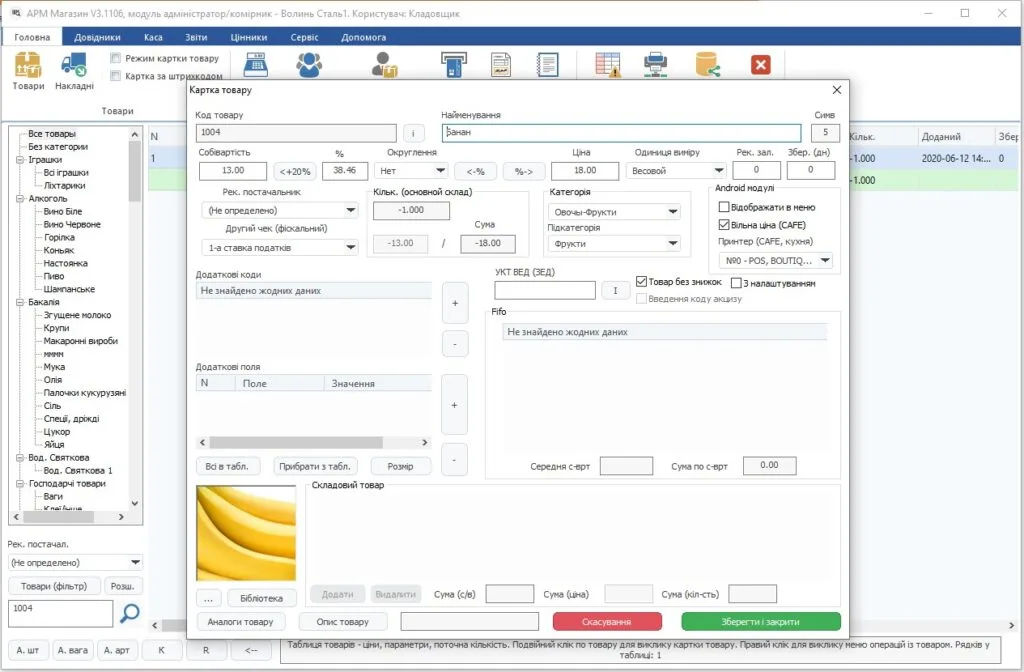Screen dimensions: 1024x672
Task: Open Допомога menu
Action: 363,37
